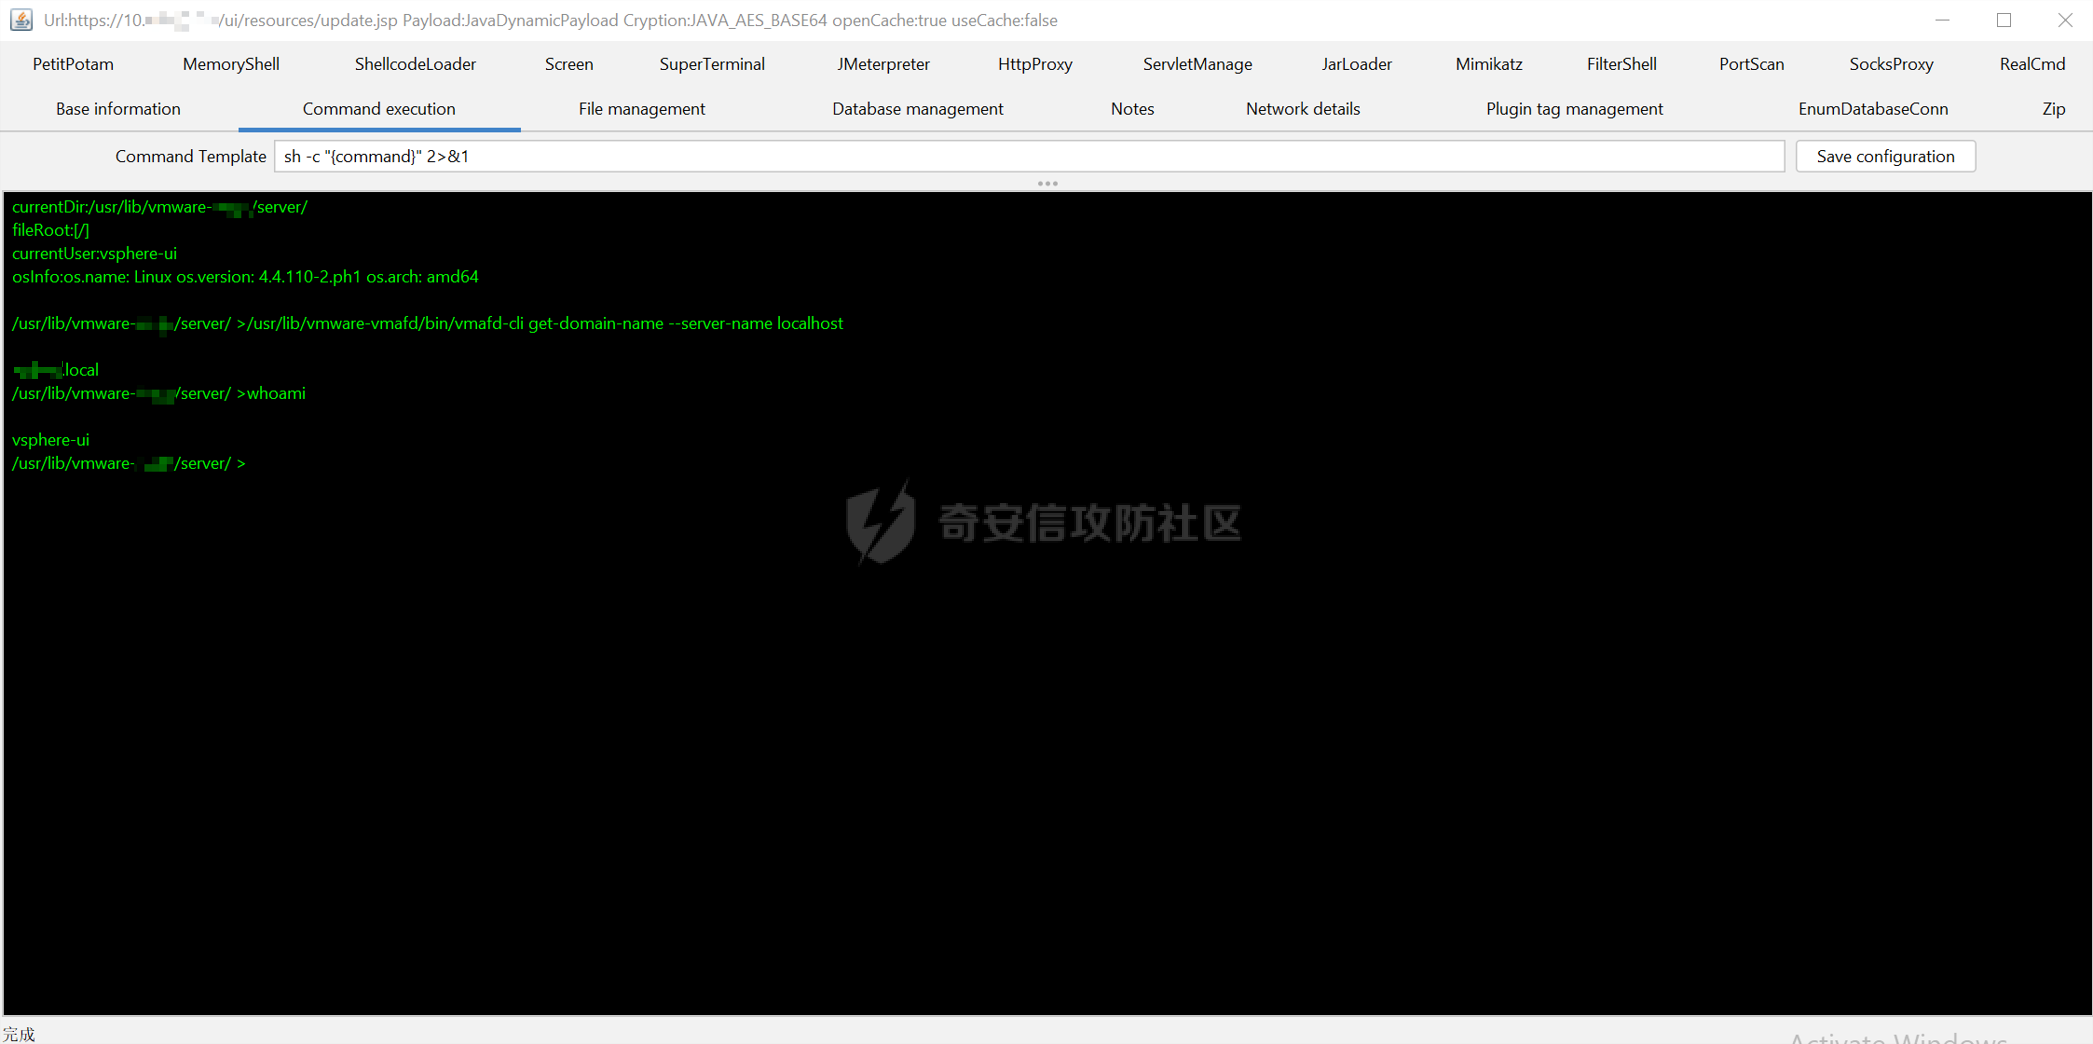Open the ShellcodeLoader tab
Image resolution: width=2093 pixels, height=1044 pixels.
tap(415, 64)
